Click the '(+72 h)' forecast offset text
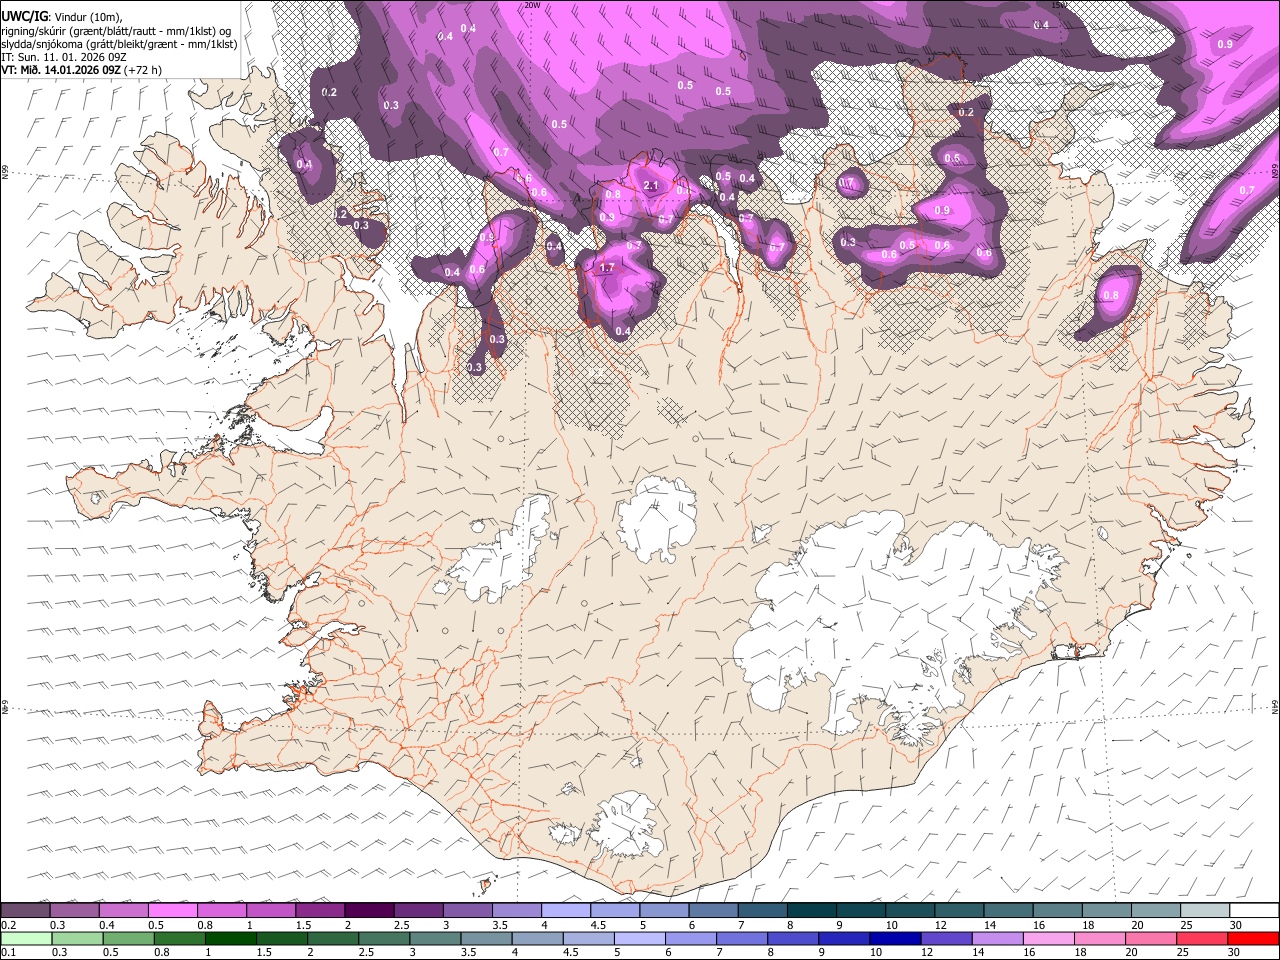 coord(144,70)
